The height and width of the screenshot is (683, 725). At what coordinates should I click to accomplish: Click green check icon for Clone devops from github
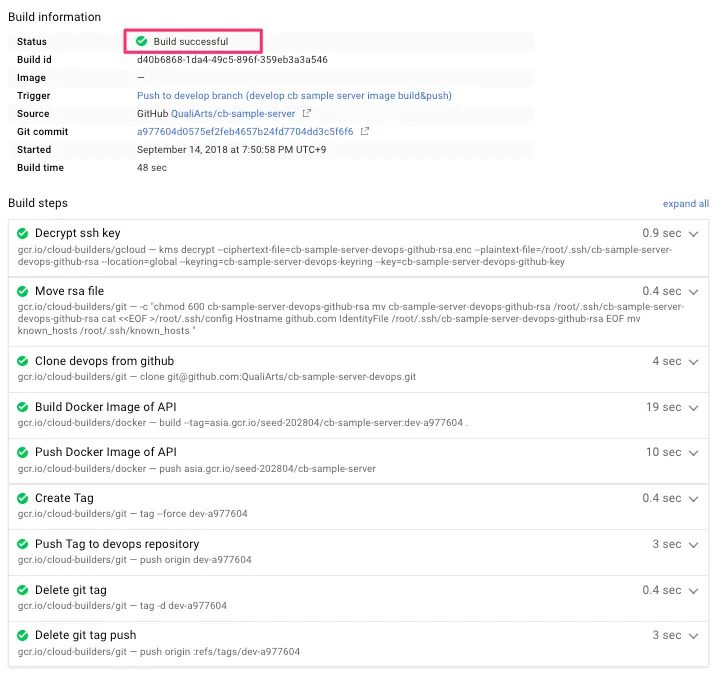(23, 361)
